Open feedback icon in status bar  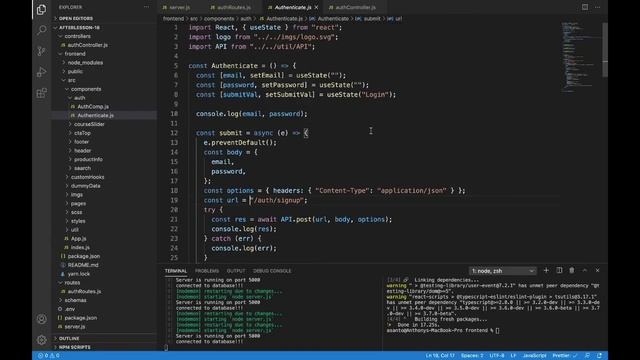(x=587, y=356)
